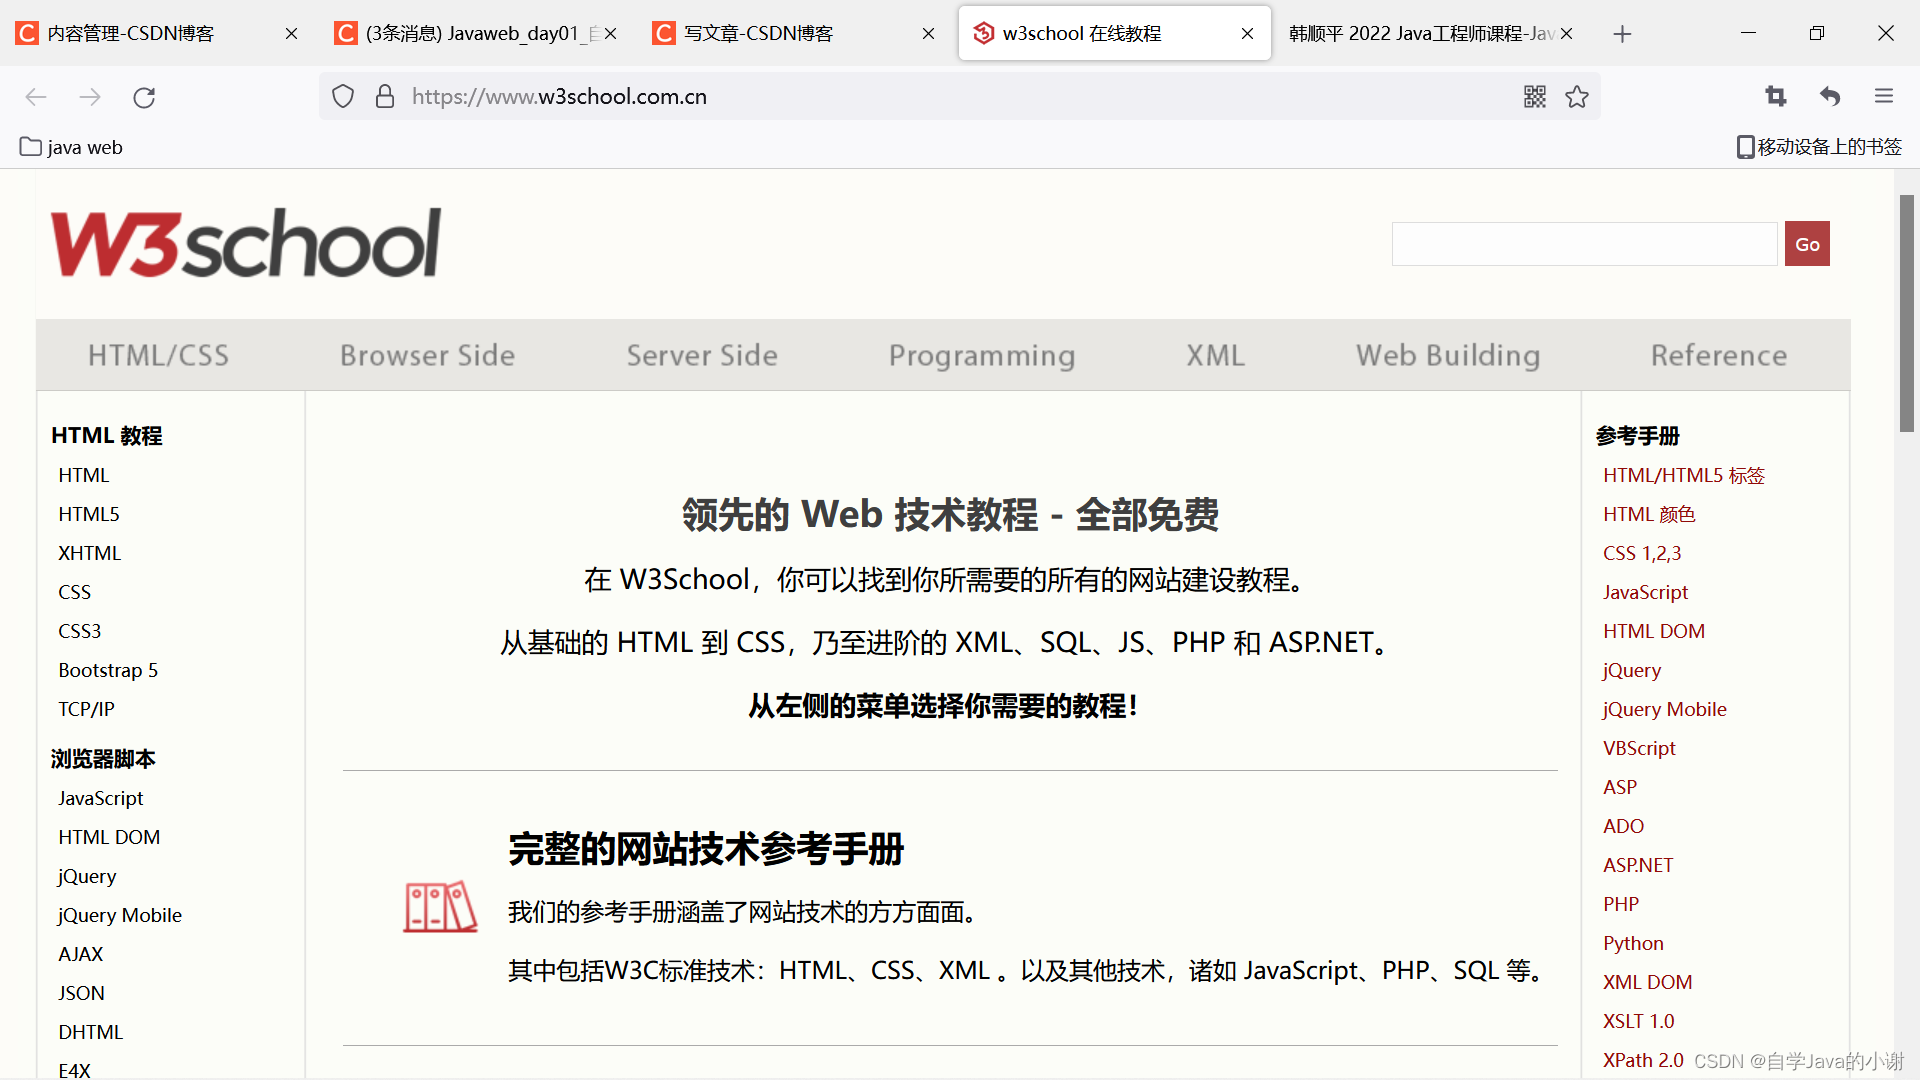Open the CSS tutorial link in left menu
1920x1080 pixels.
click(x=74, y=592)
